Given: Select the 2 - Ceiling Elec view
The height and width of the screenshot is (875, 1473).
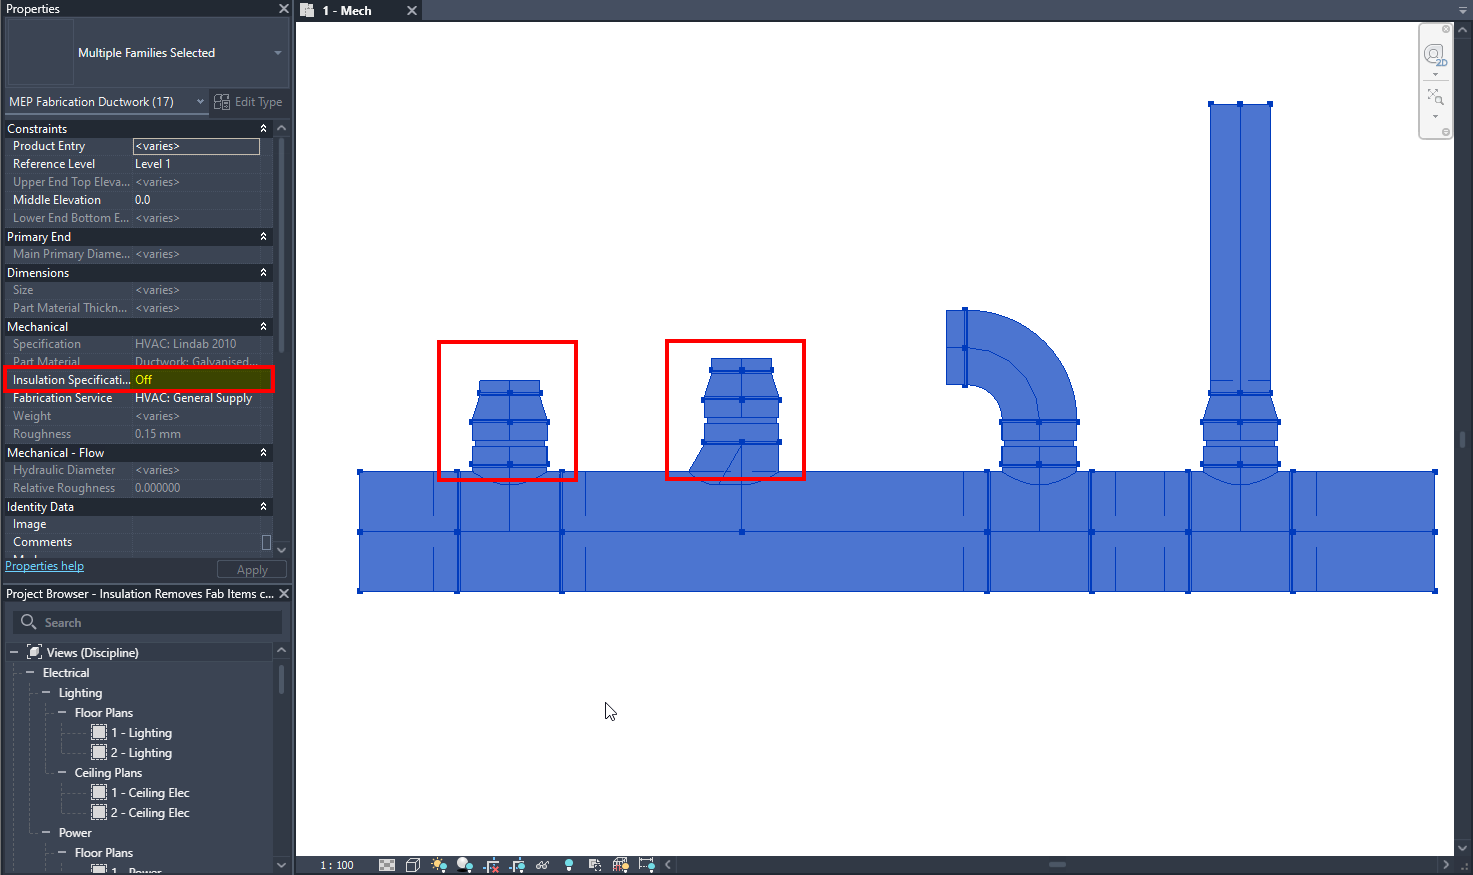Looking at the screenshot, I should coord(150,813).
